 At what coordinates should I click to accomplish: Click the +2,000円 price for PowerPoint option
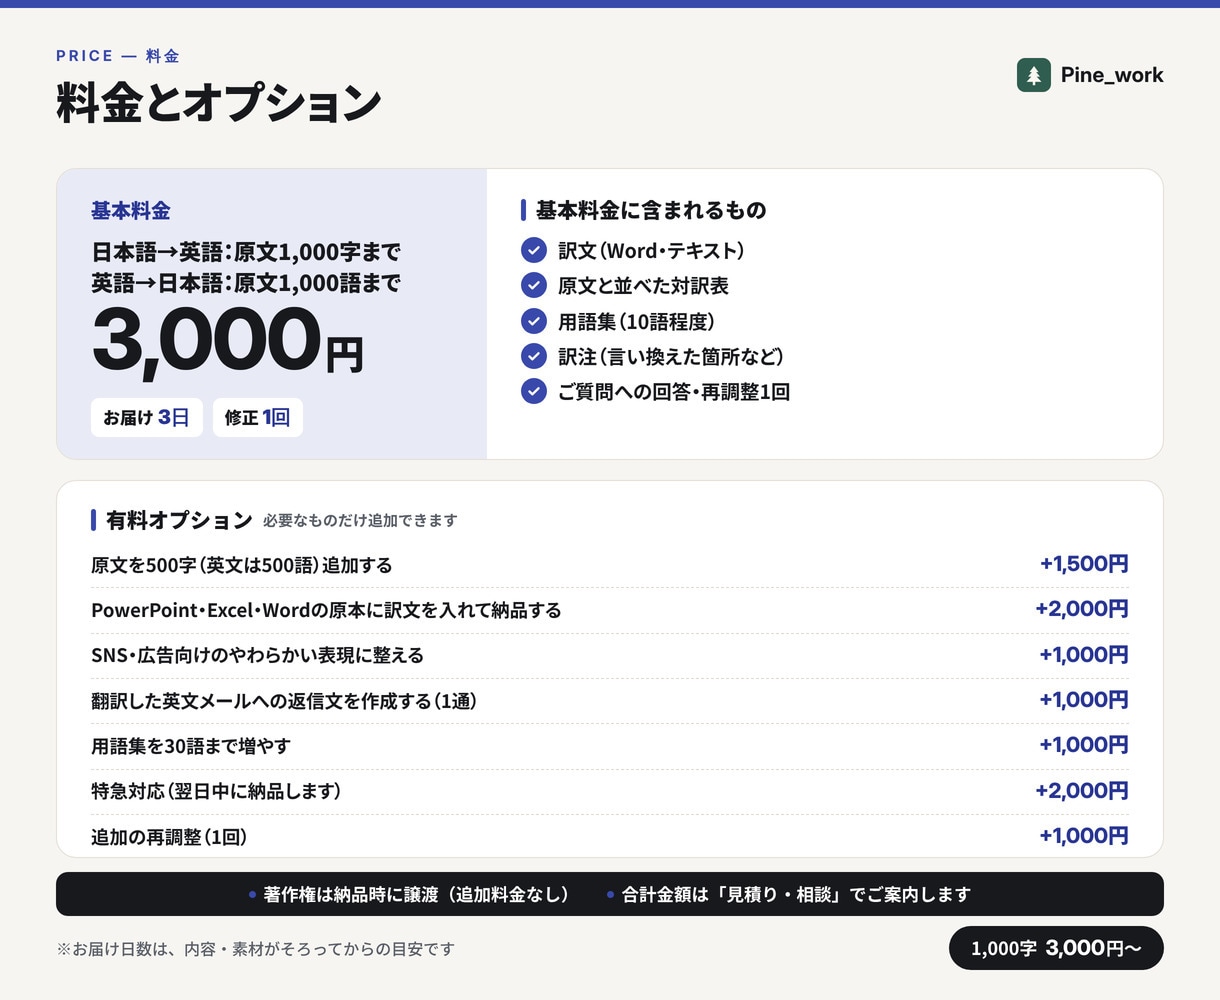pyautogui.click(x=1082, y=609)
